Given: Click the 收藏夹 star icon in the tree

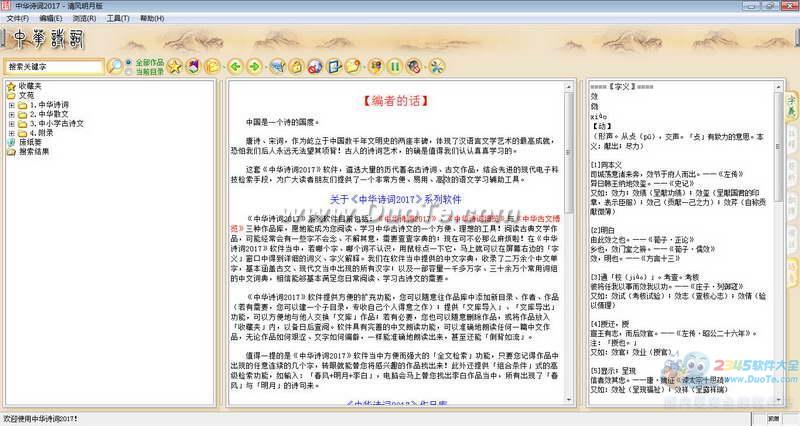Looking at the screenshot, I should point(11,86).
